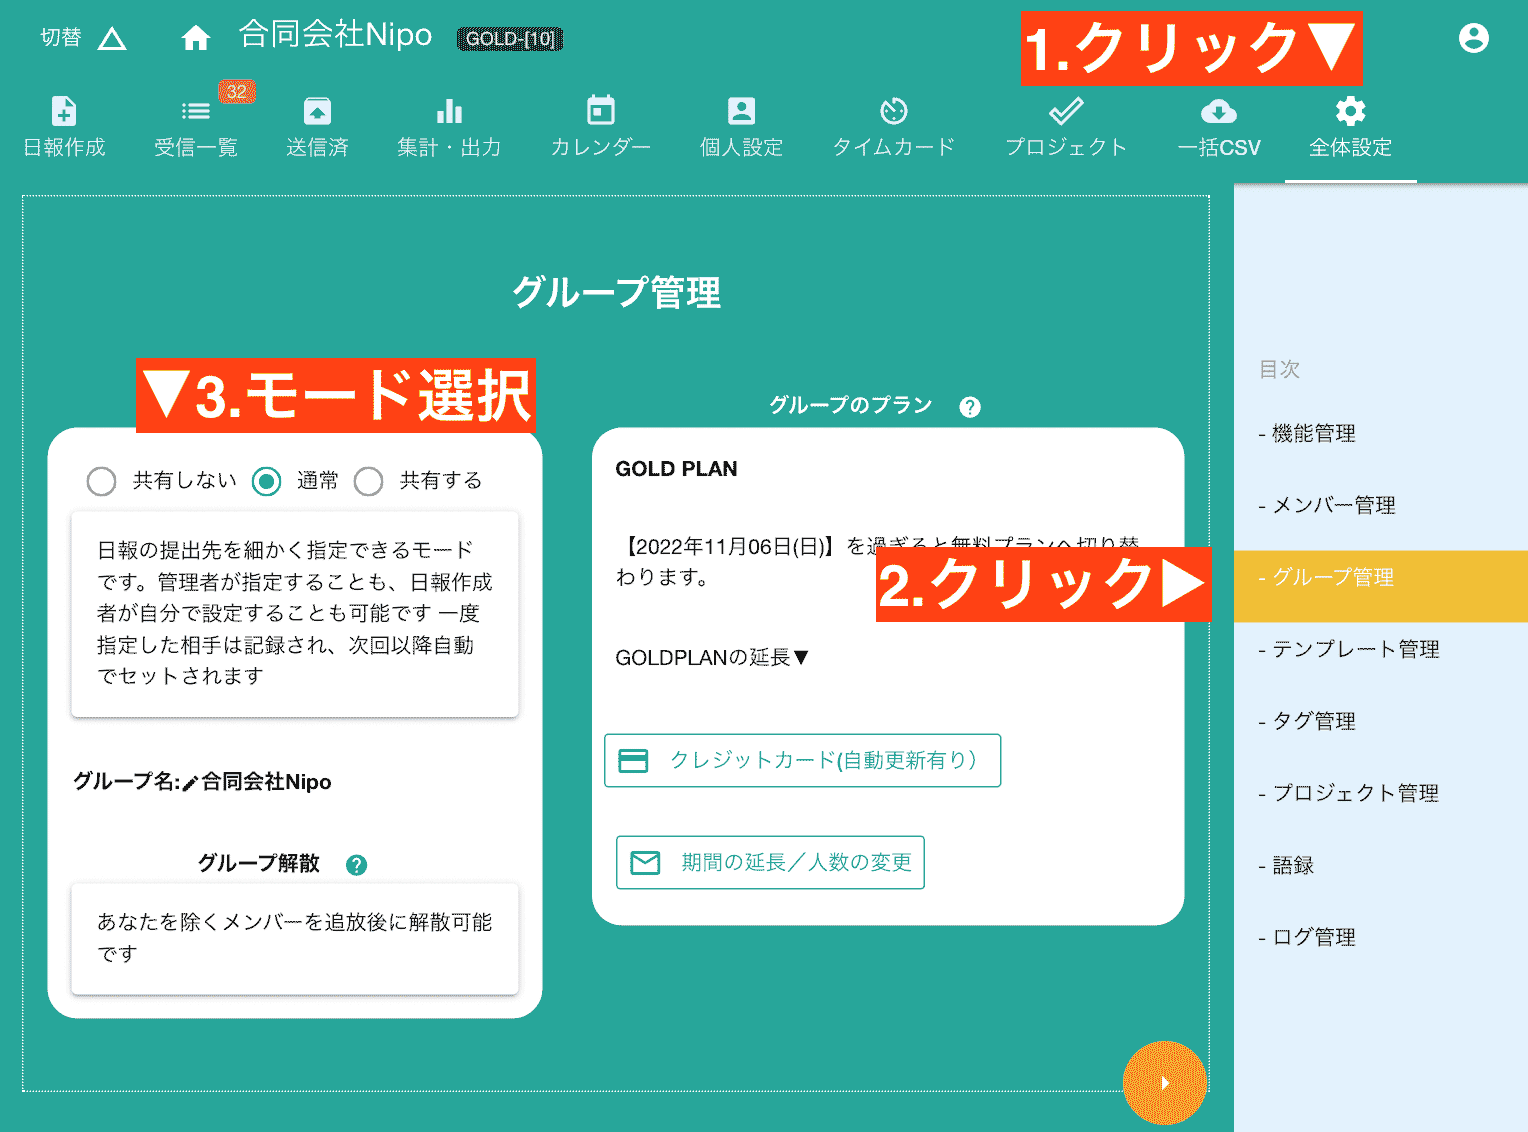Click the クレジットカード(自動更新有り) button
Viewport: 1528px width, 1132px height.
click(802, 760)
